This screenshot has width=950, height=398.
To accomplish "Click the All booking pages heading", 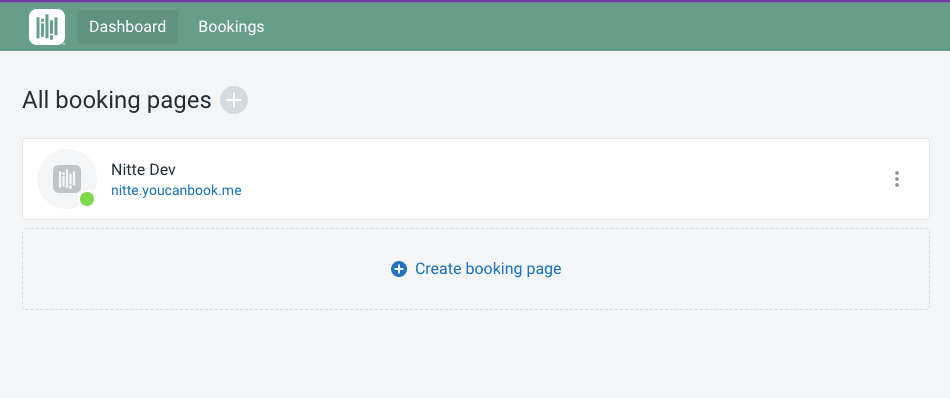I will tap(117, 100).
